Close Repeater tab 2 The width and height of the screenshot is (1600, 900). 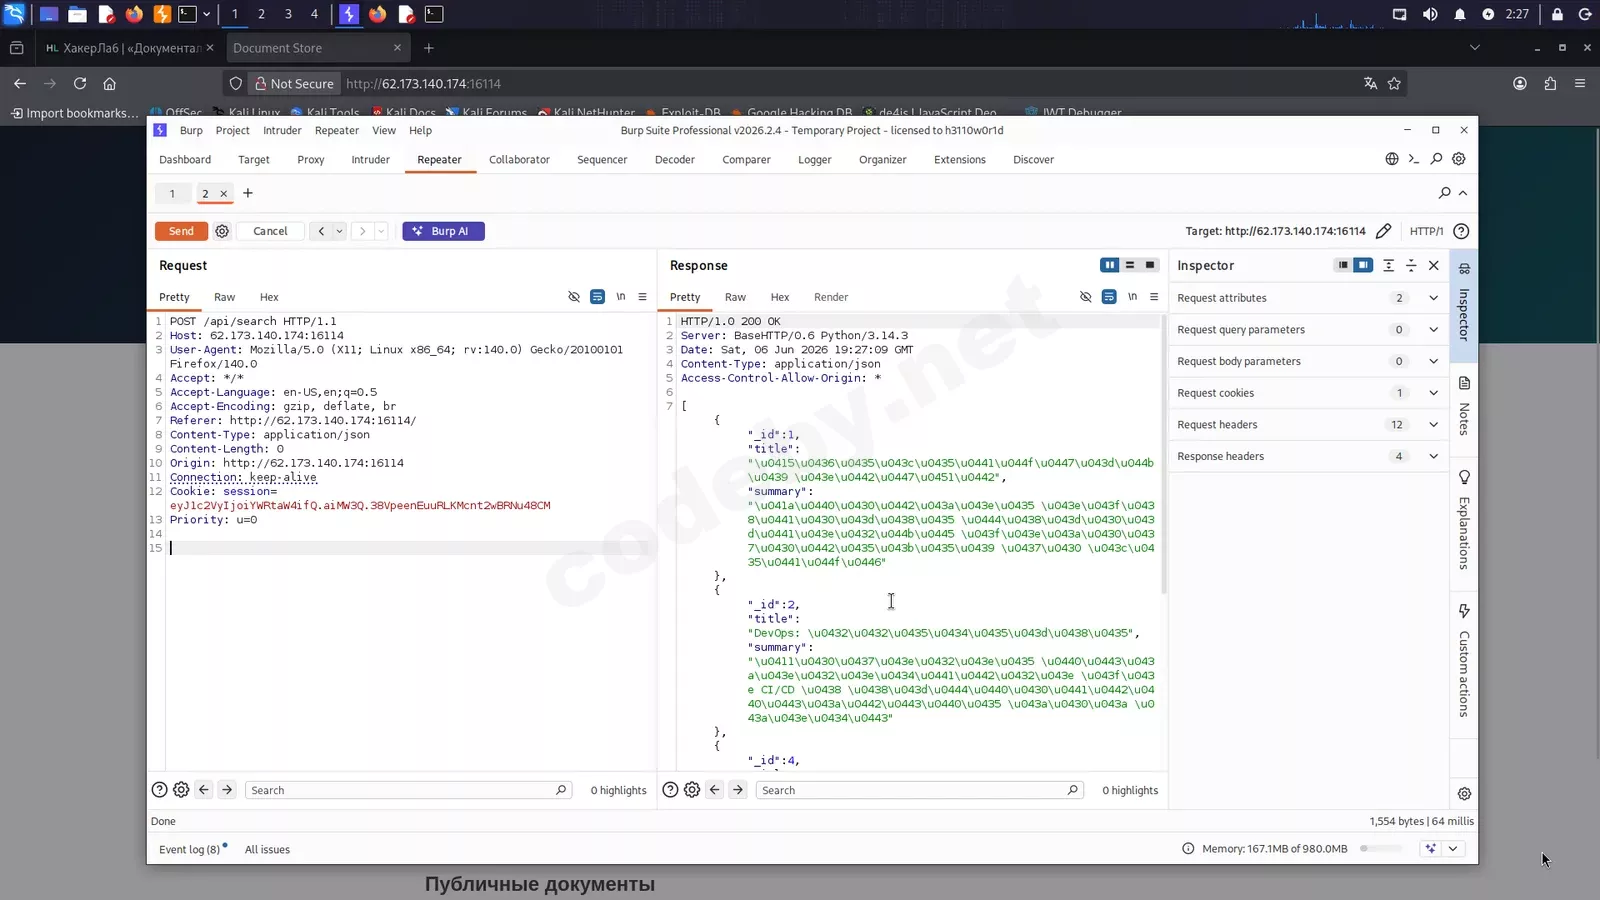(x=223, y=194)
